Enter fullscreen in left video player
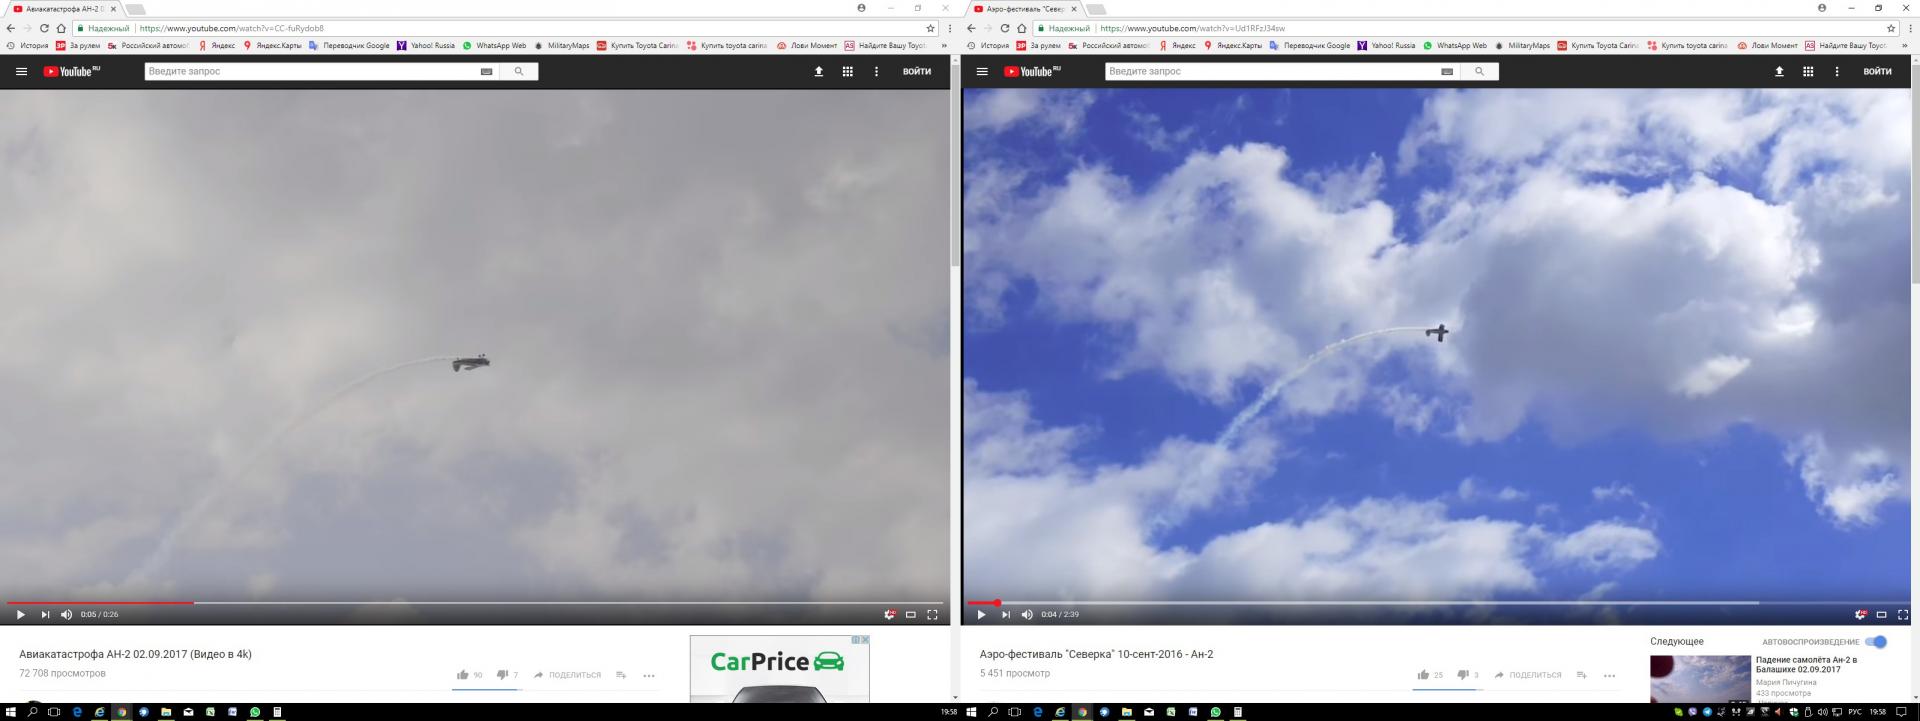Screen dimensions: 1920x721 pos(933,615)
